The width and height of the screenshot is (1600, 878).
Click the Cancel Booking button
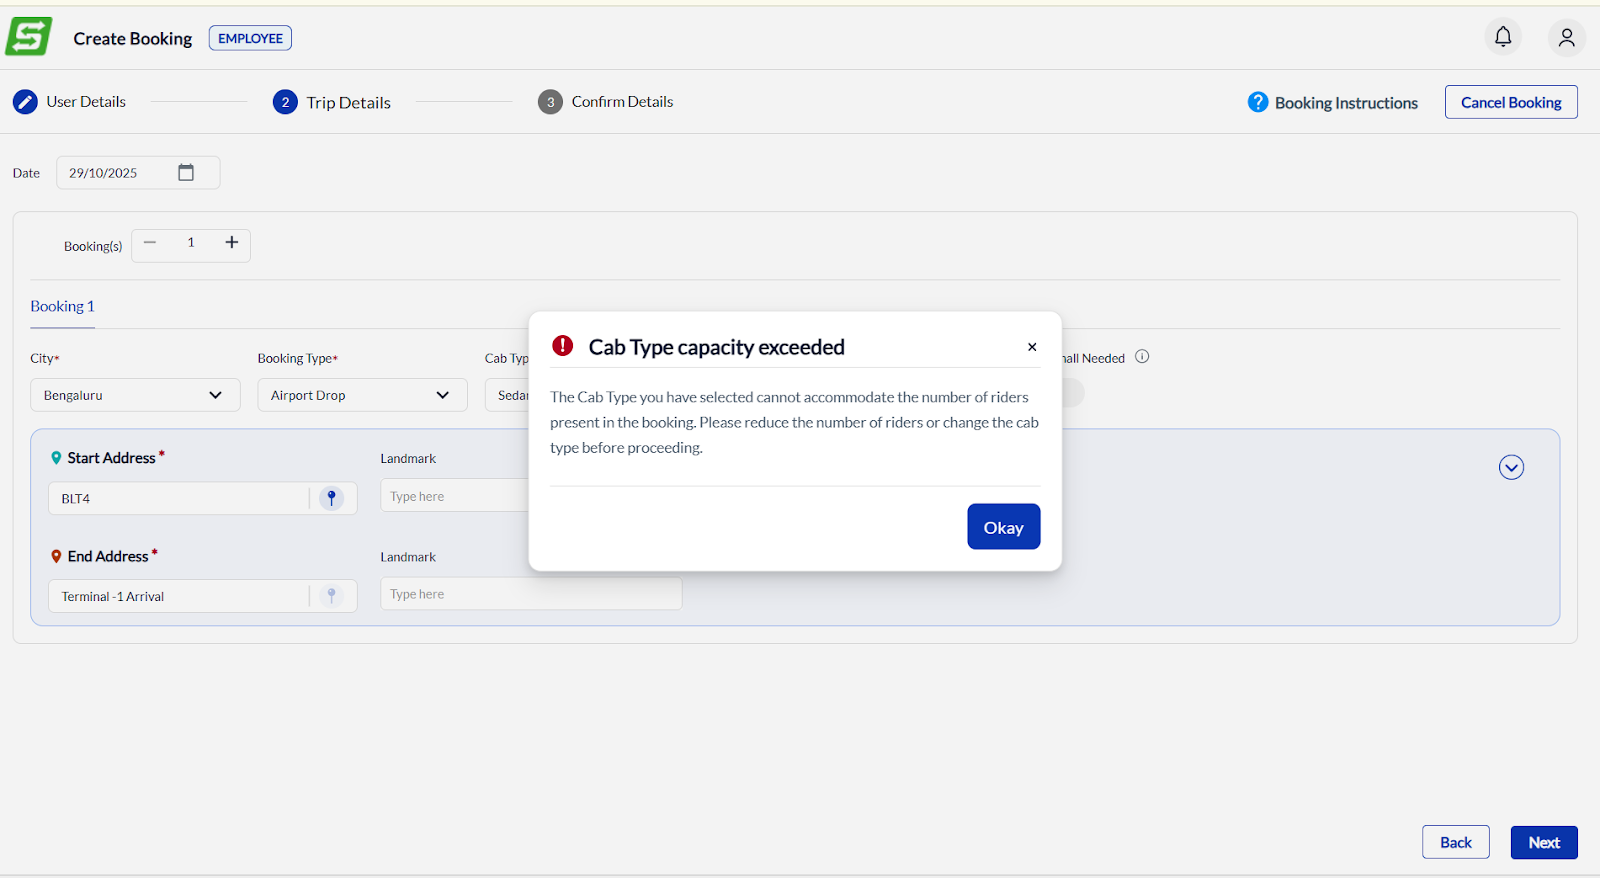coord(1510,102)
